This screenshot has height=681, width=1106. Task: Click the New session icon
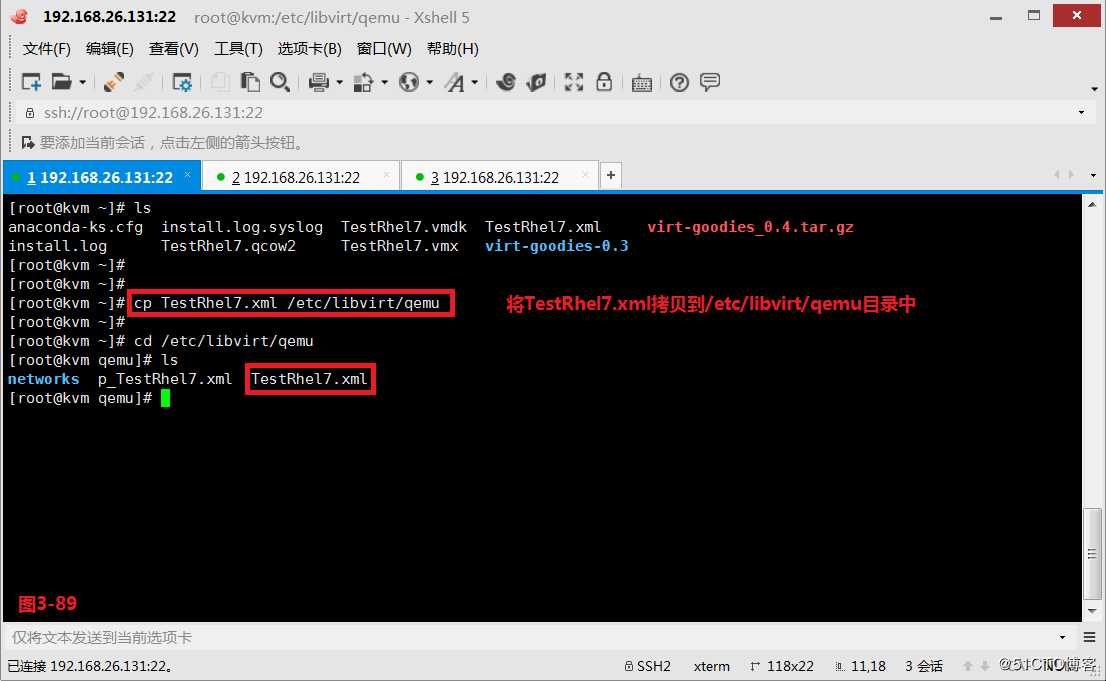(31, 83)
